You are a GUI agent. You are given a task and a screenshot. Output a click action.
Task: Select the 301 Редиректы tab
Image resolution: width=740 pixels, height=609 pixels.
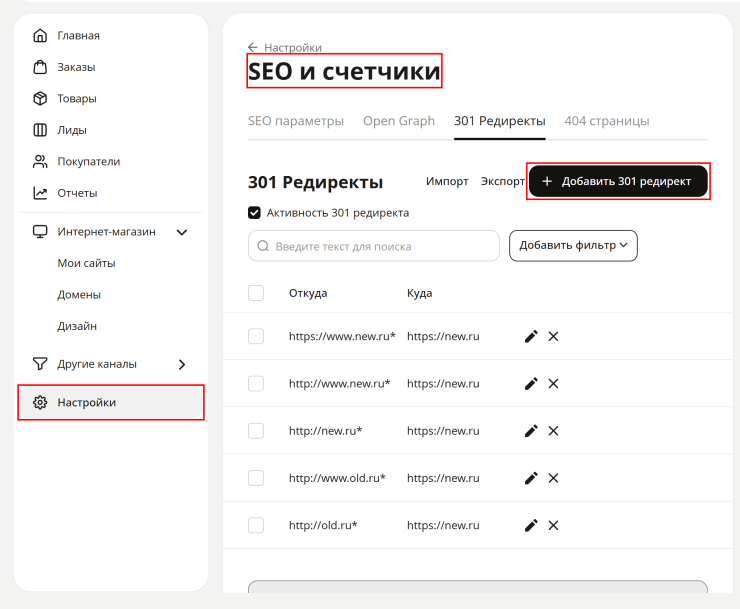500,121
